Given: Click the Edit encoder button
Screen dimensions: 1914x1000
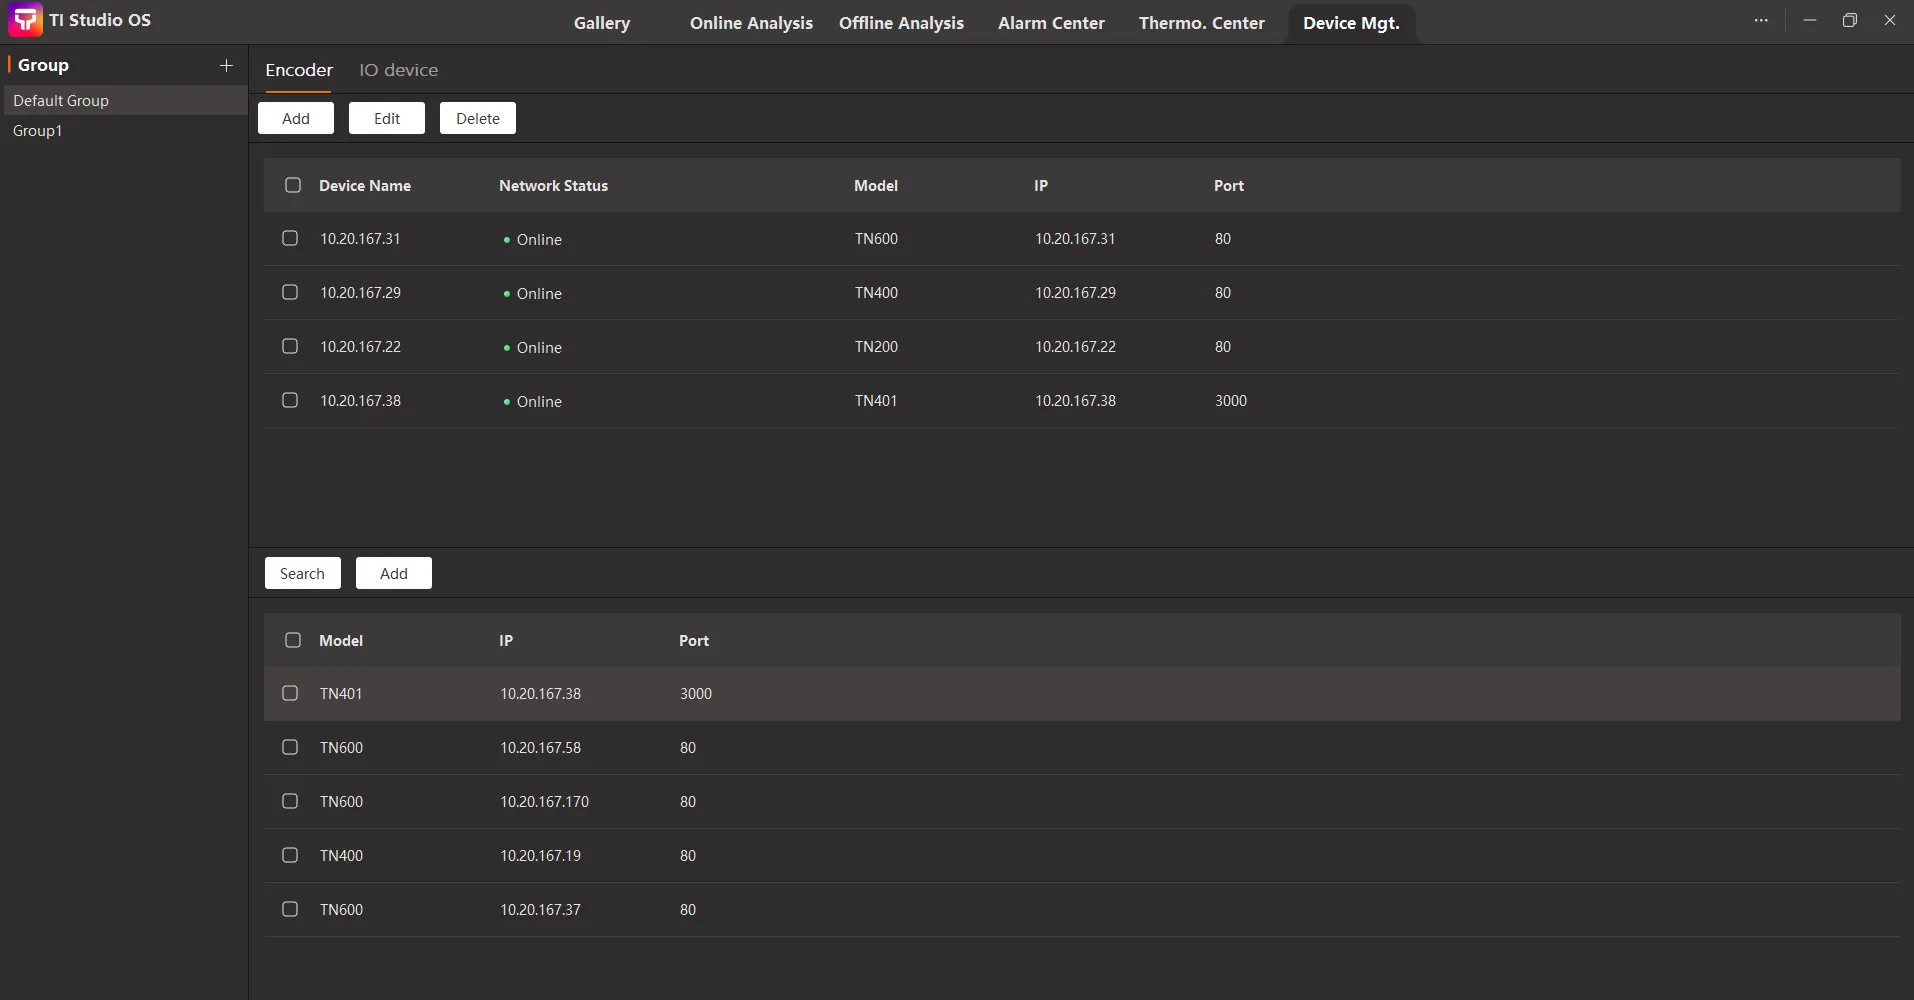Looking at the screenshot, I should [x=386, y=118].
